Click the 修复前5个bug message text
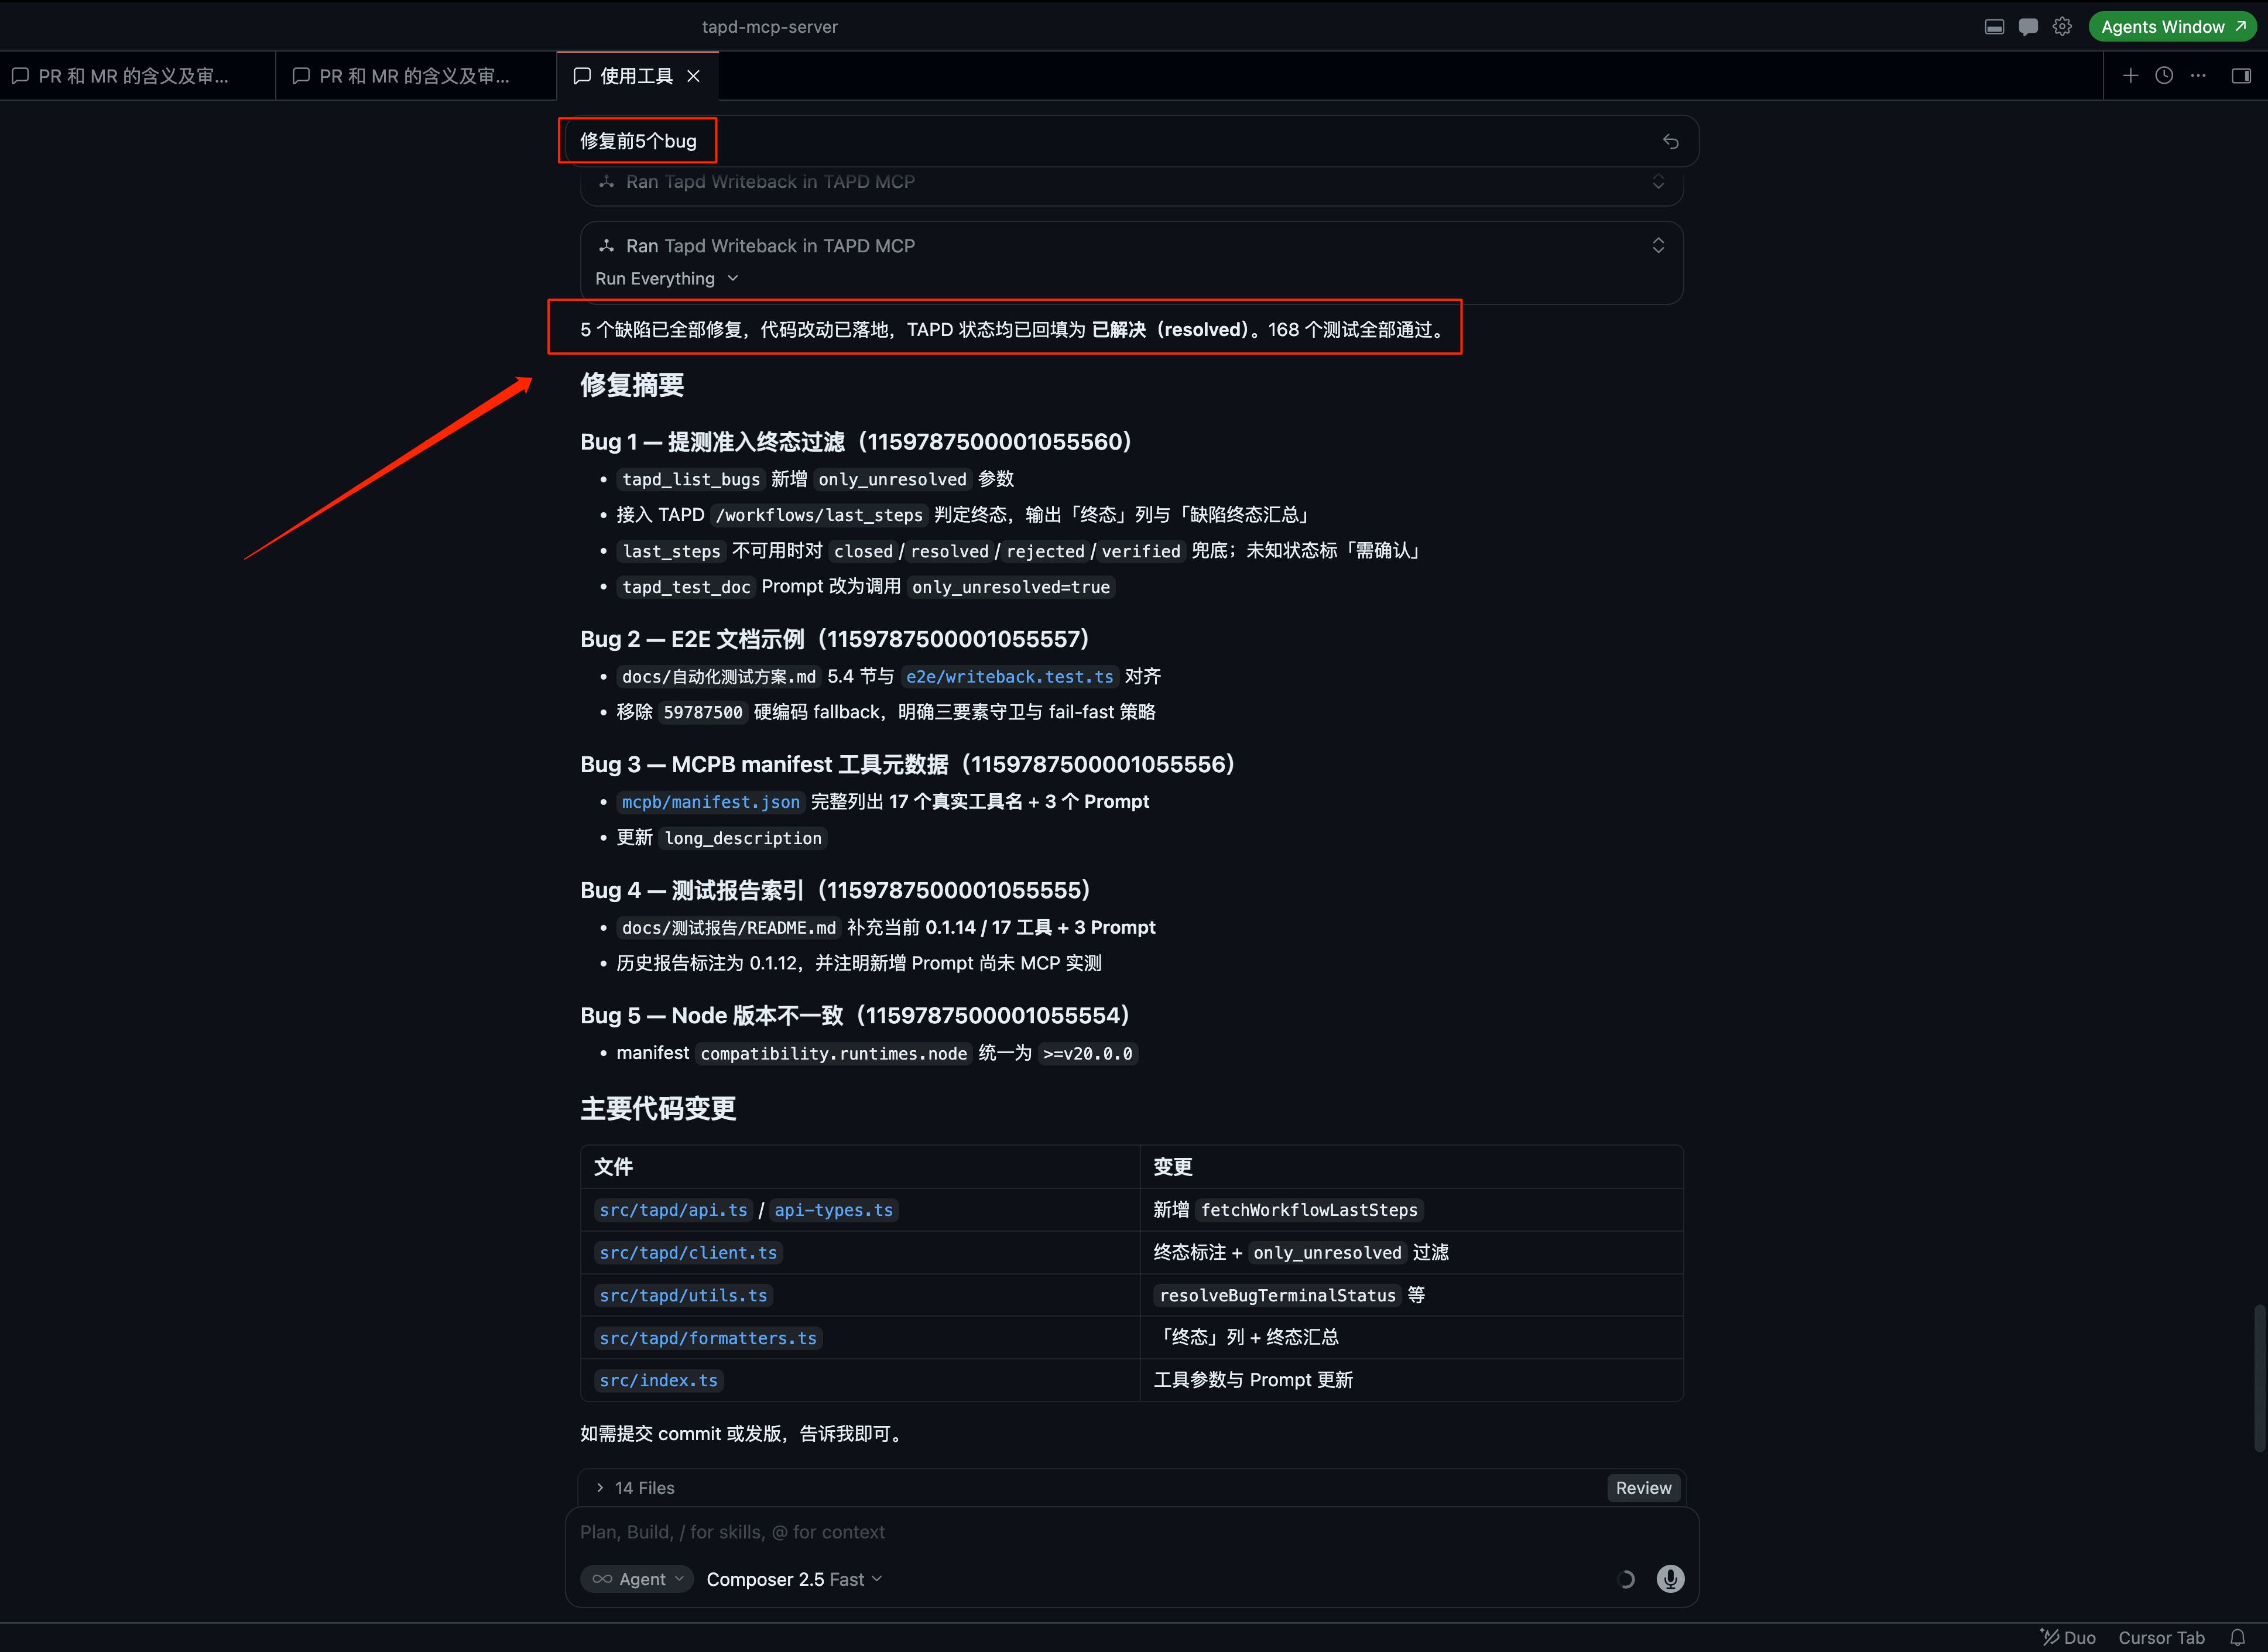Screen dimensions: 2268x1652 tap(638, 141)
